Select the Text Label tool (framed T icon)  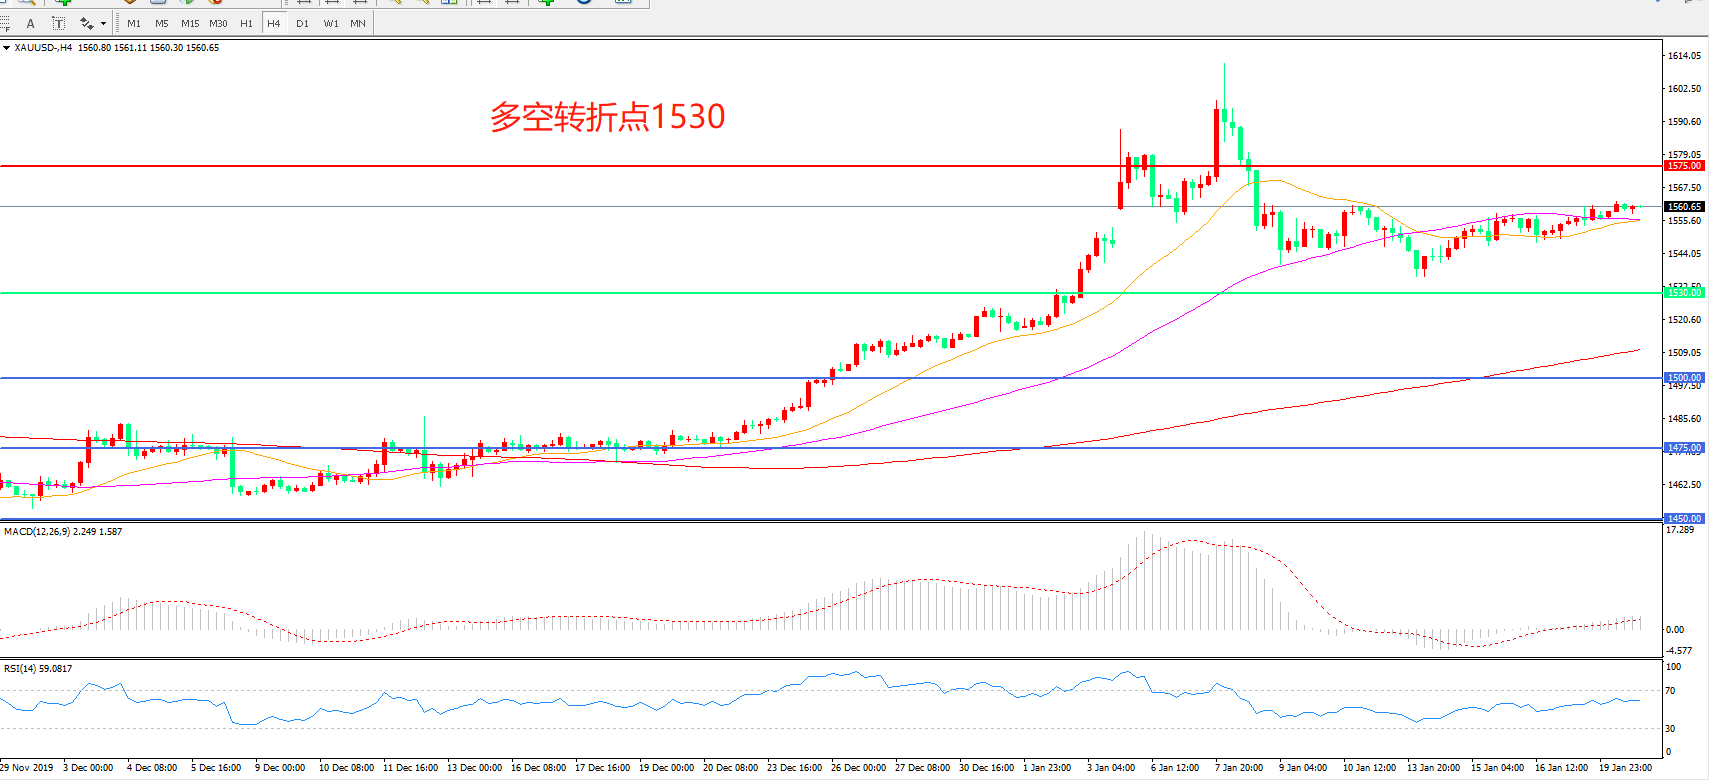point(59,23)
